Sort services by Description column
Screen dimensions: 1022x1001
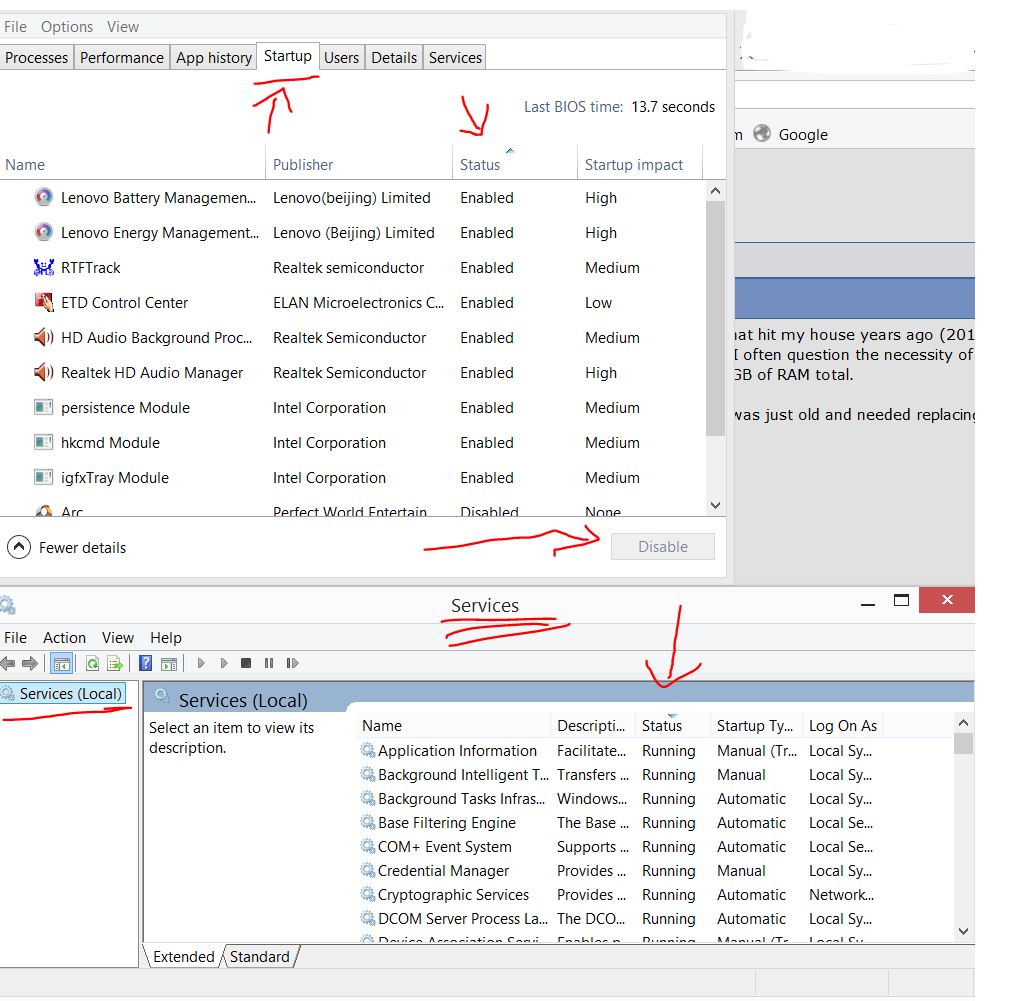click(x=592, y=725)
